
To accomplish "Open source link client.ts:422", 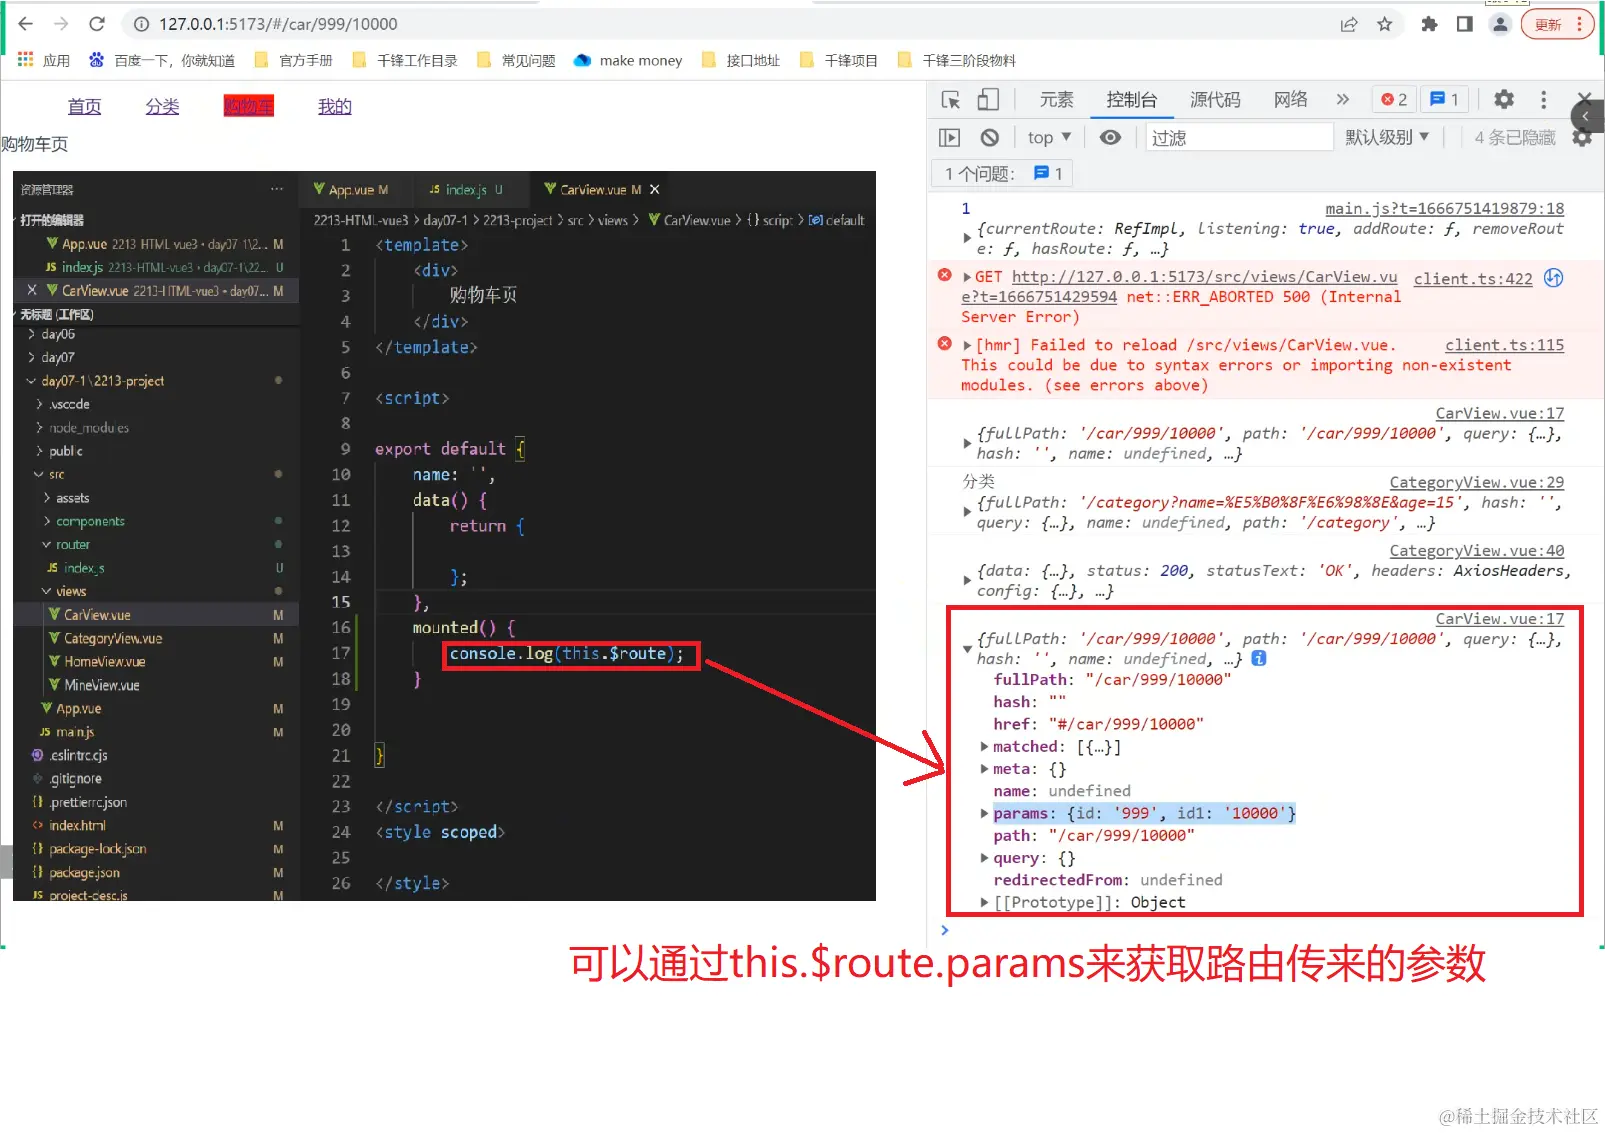I will (x=1472, y=278).
